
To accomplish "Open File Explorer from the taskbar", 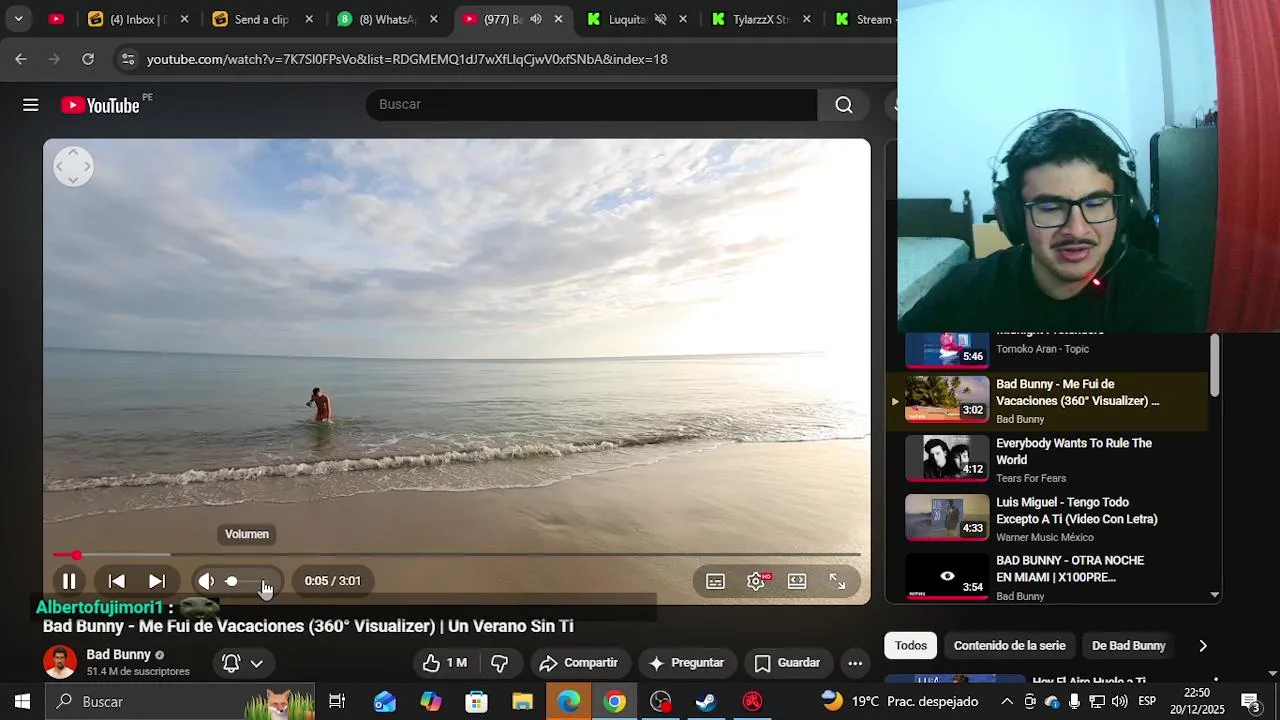I will coord(523,702).
